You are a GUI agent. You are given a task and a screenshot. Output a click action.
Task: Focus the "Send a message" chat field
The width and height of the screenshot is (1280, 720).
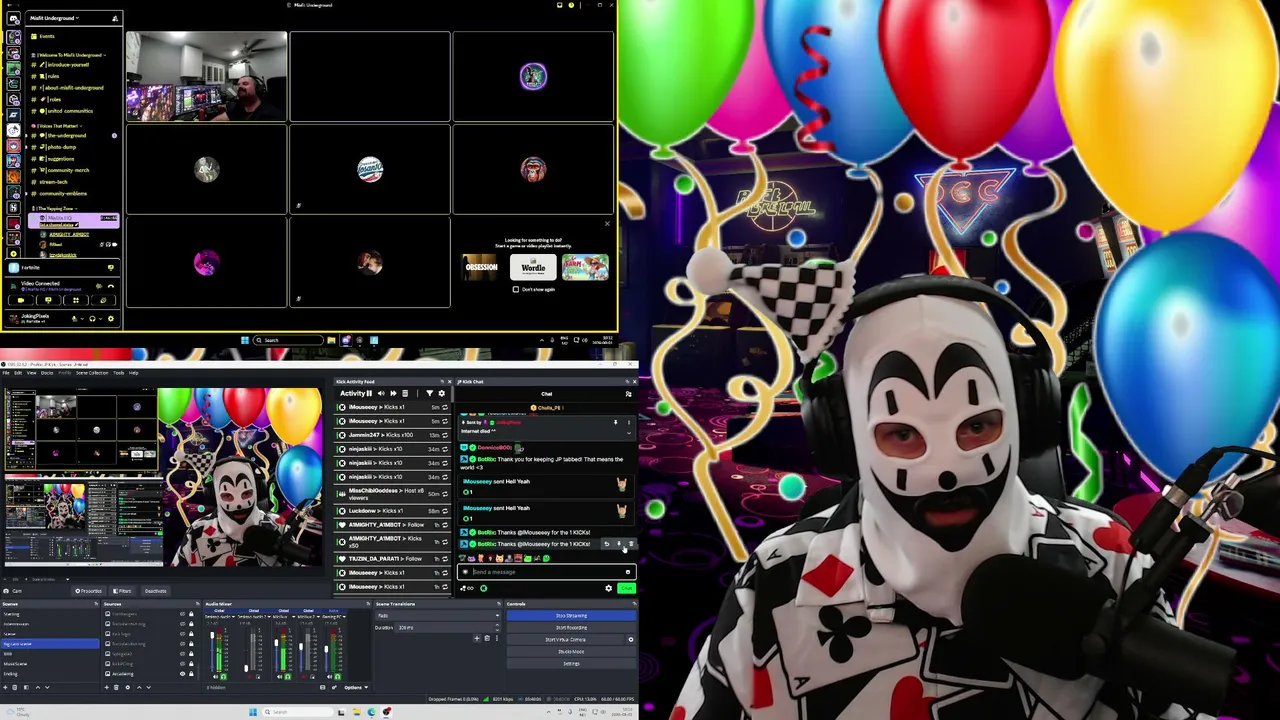(545, 572)
